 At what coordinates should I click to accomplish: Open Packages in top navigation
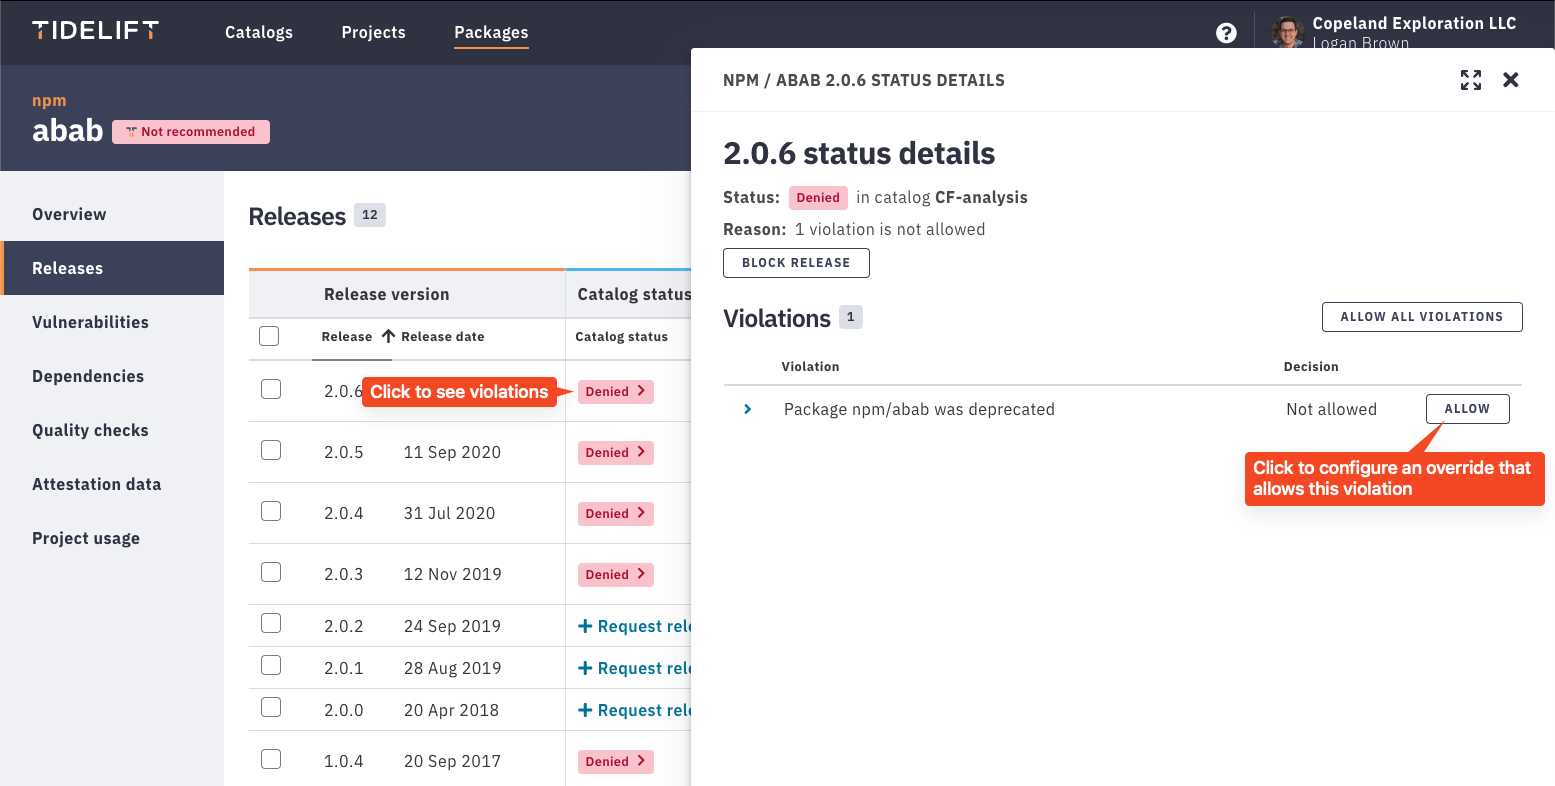[491, 32]
